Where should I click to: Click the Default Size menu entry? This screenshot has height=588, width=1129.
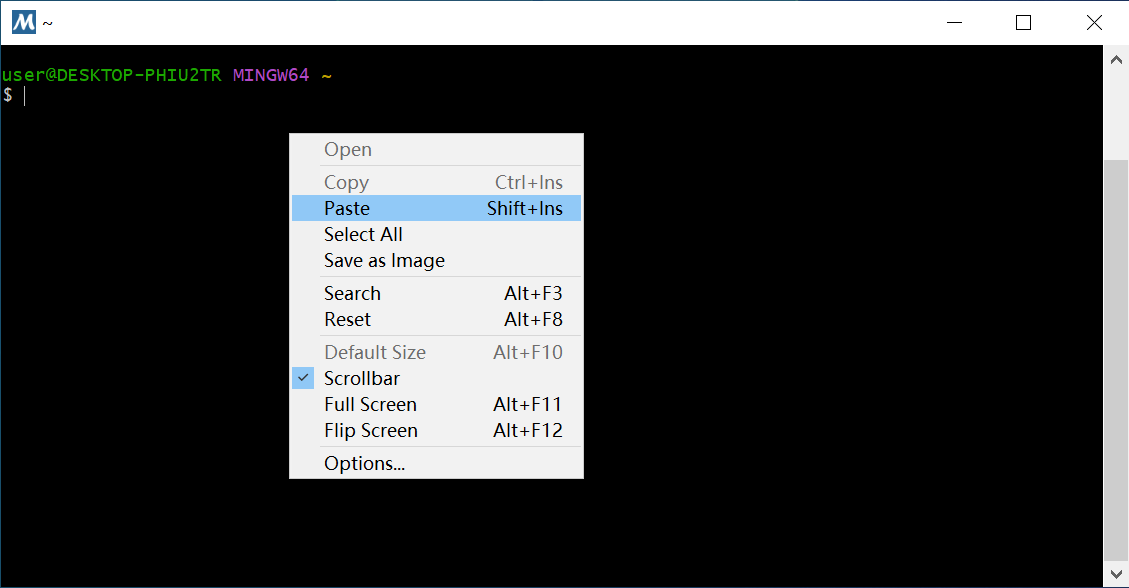pyautogui.click(x=374, y=353)
